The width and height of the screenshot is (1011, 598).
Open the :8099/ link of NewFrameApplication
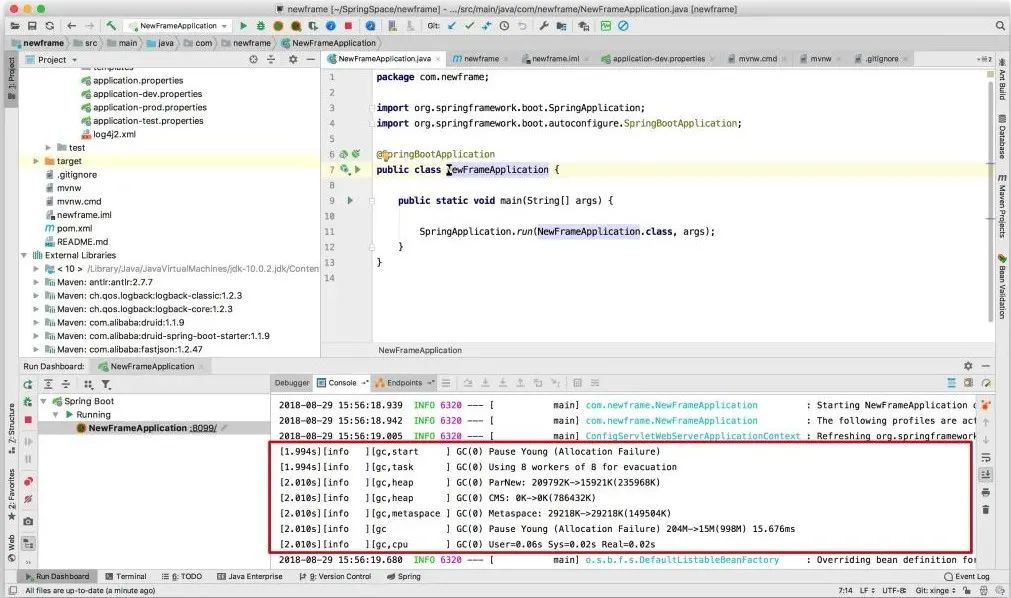coord(202,428)
